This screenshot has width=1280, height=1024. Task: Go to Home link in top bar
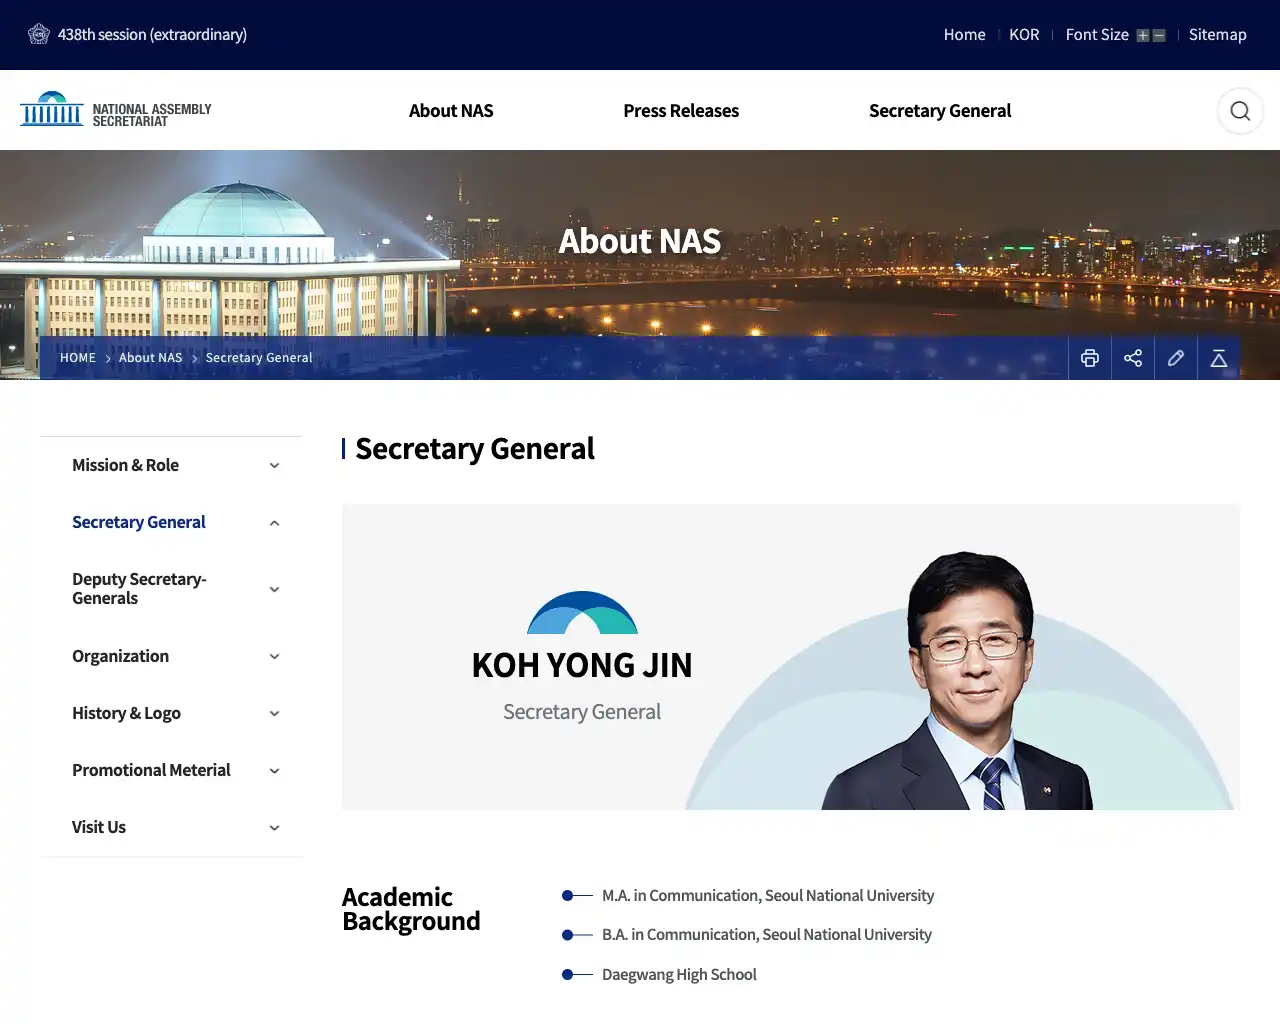point(964,35)
